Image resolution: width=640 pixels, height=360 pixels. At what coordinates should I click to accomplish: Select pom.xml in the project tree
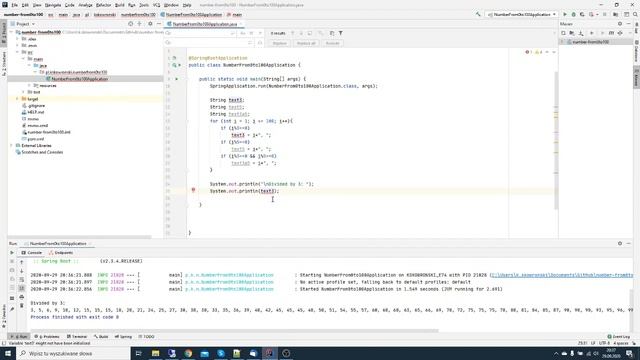point(36,139)
